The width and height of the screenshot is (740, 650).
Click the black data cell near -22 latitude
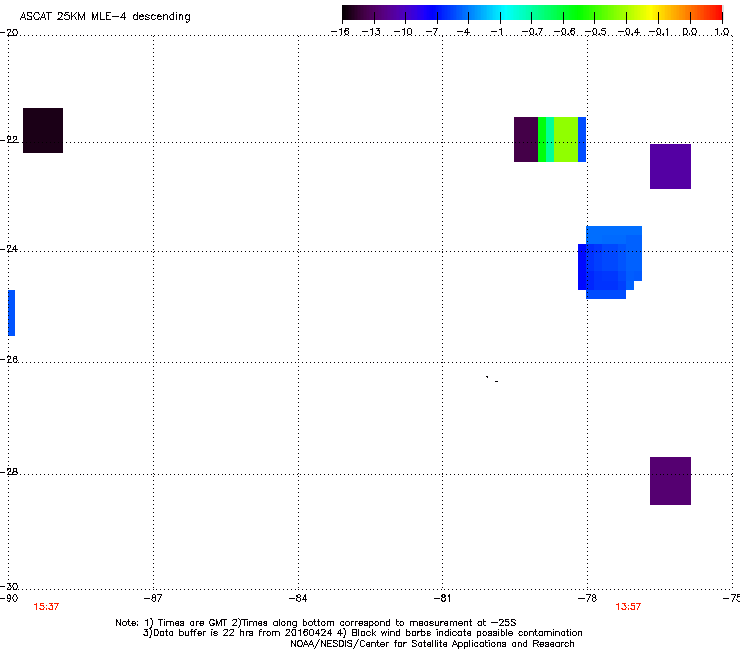(x=43, y=130)
